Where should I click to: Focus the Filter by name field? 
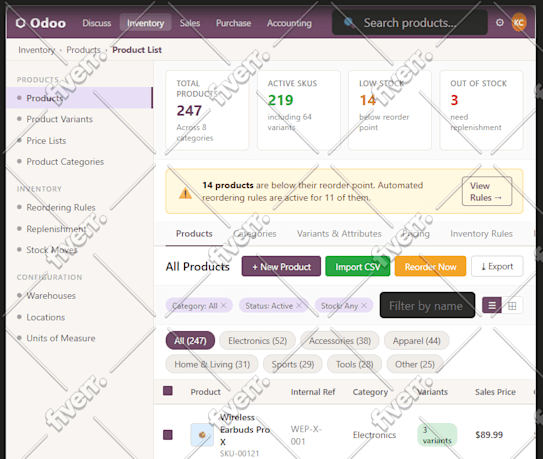pos(427,306)
